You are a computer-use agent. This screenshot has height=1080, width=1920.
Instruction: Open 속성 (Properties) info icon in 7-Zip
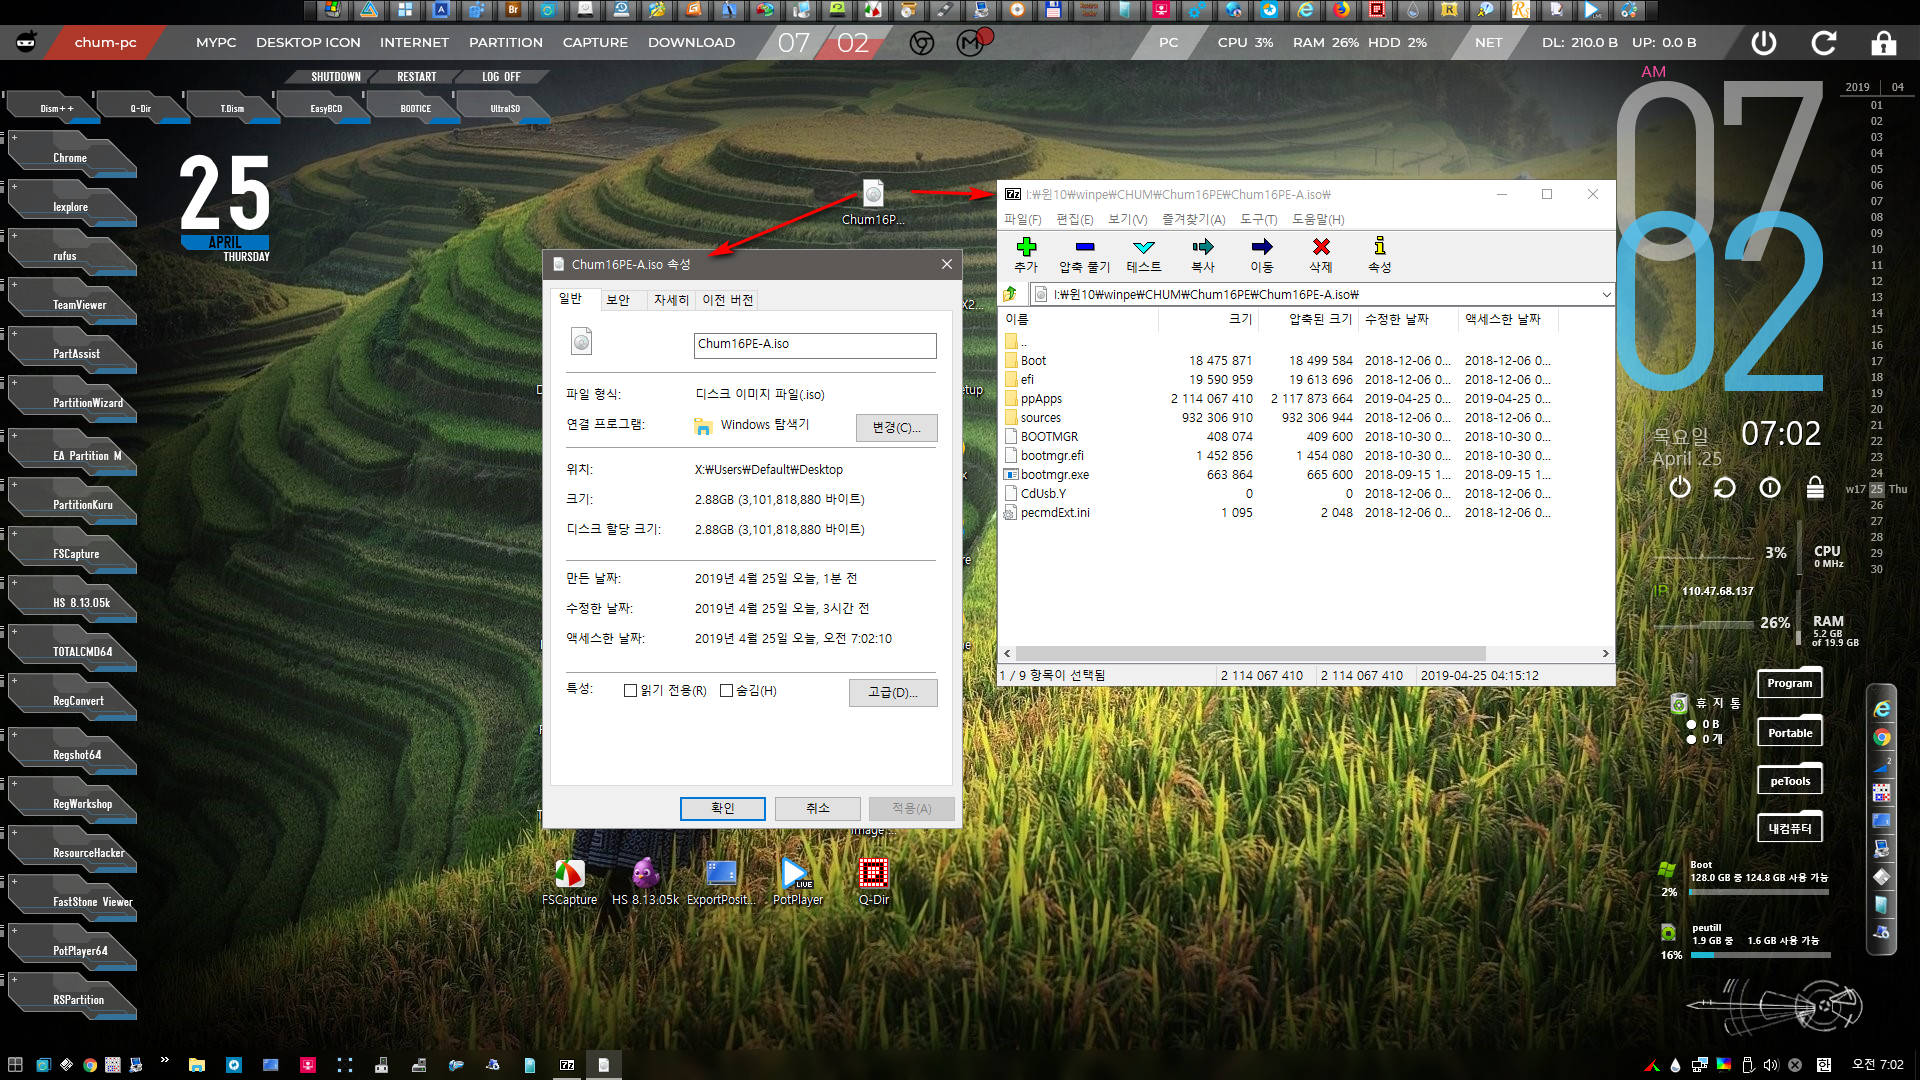[x=1380, y=246]
